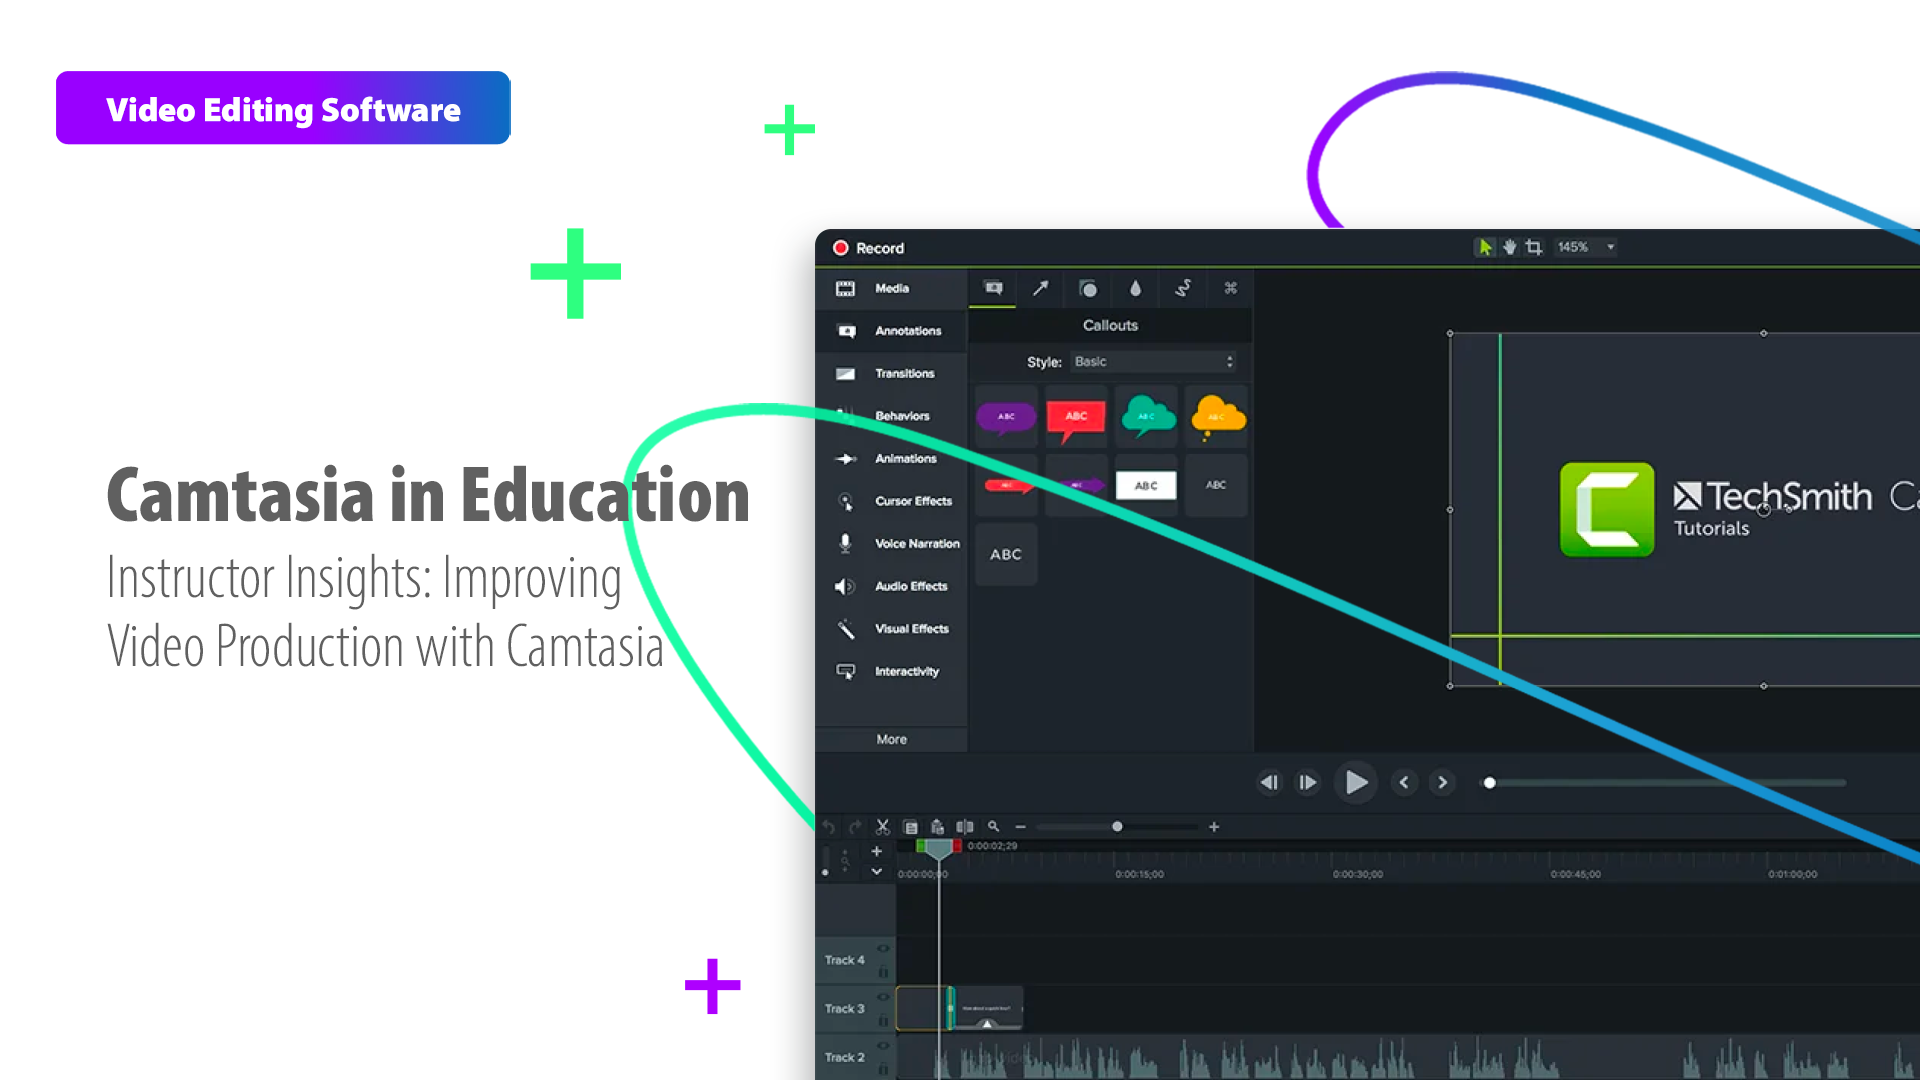Expand the track options chevron below plus
This screenshot has width=1920, height=1080.
876,871
